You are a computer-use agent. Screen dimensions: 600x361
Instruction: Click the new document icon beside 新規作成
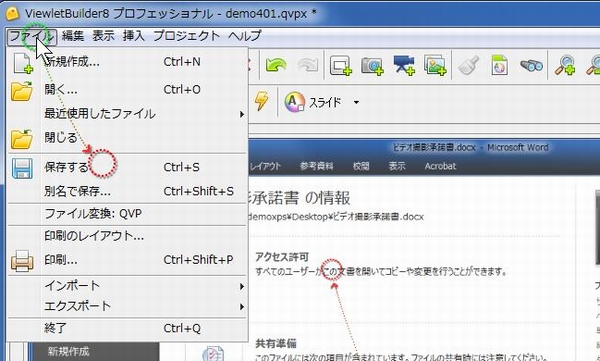pyautogui.click(x=23, y=63)
